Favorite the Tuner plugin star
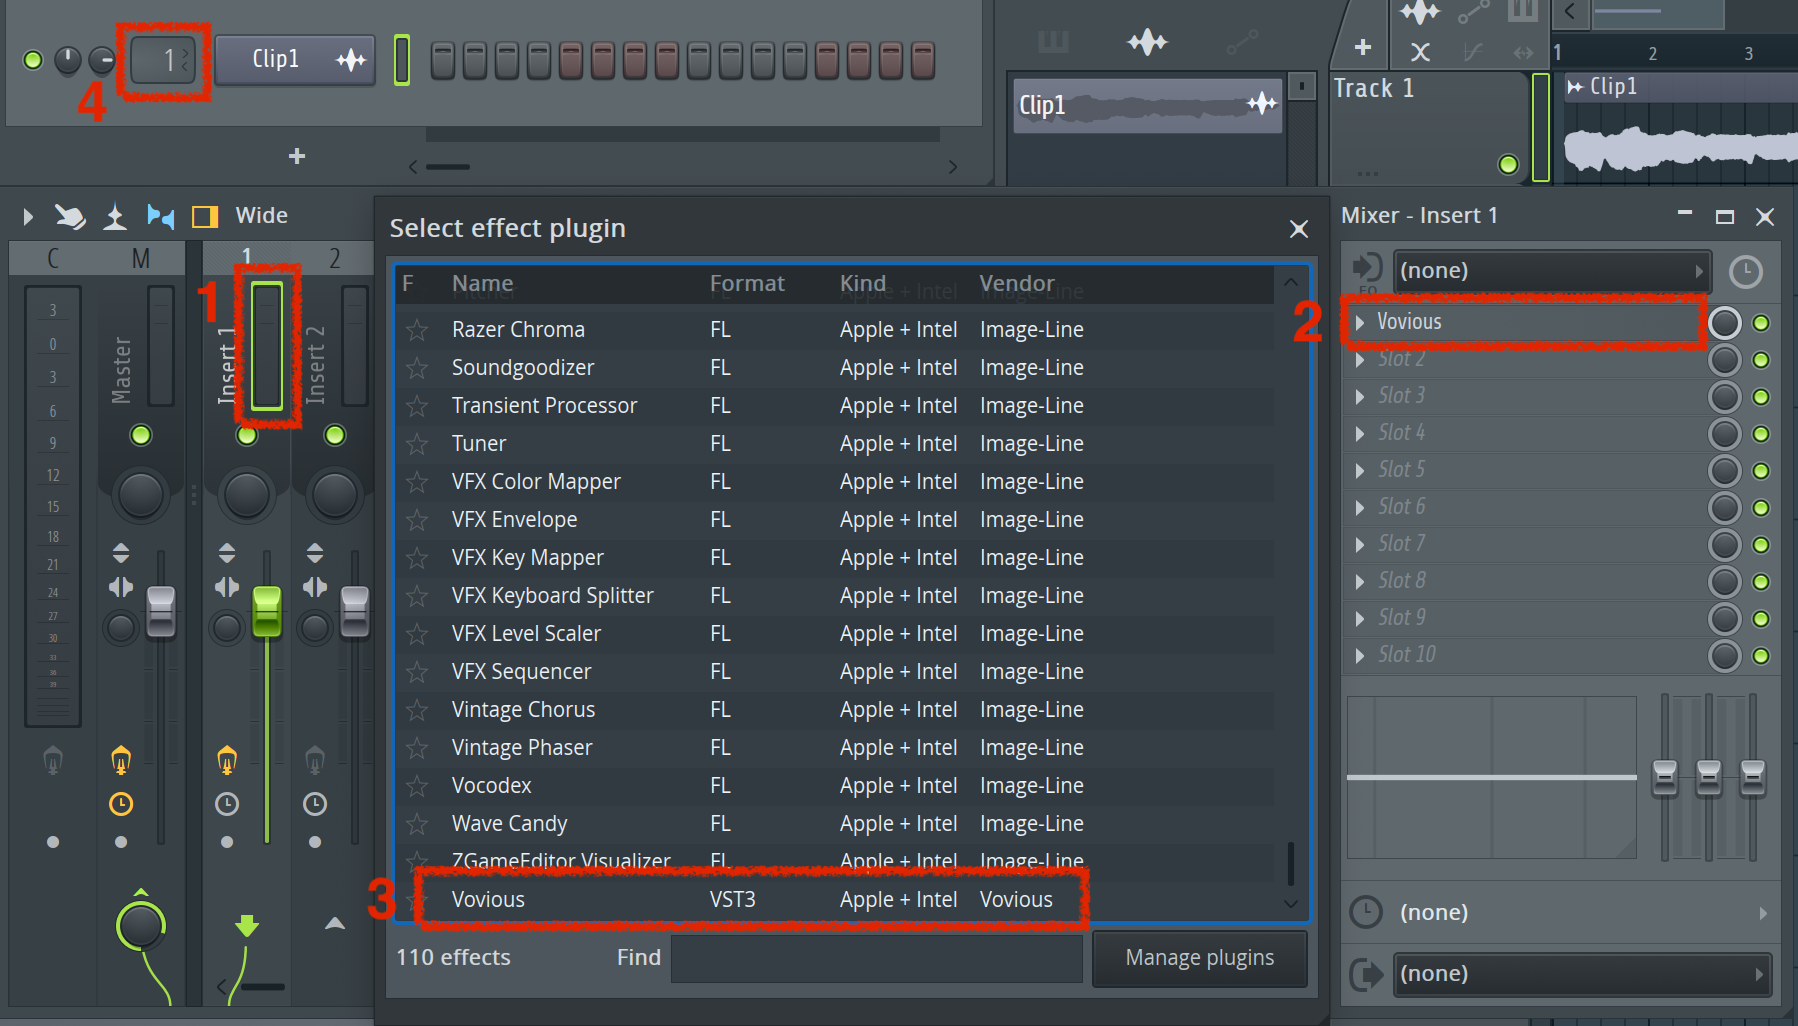The width and height of the screenshot is (1798, 1026). point(417,444)
